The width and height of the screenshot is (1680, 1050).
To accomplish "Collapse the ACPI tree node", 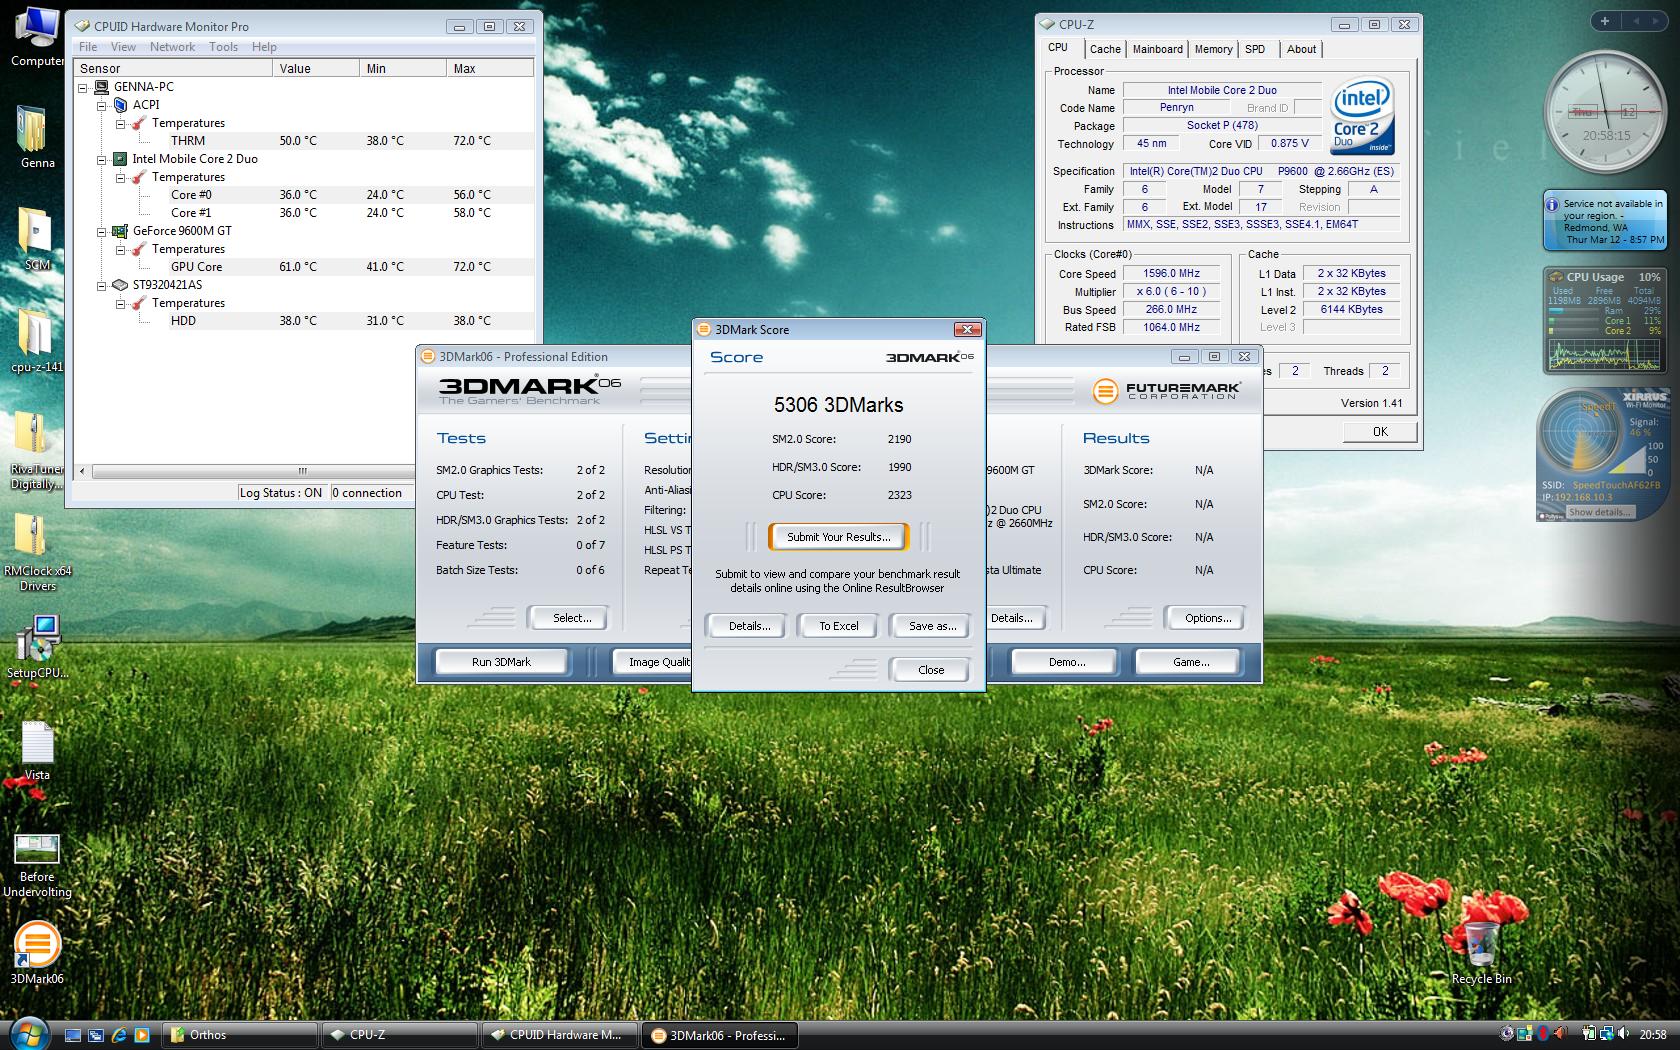I will [101, 105].
